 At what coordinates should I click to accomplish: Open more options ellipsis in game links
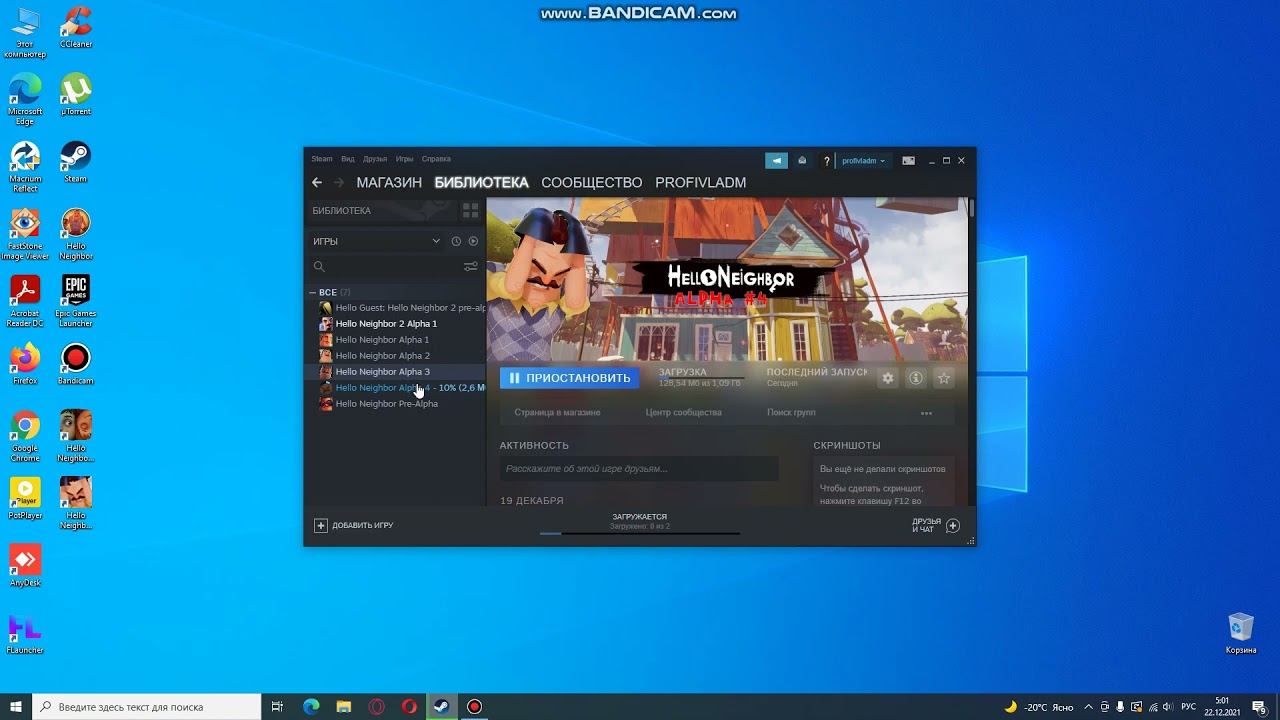[x=926, y=413]
